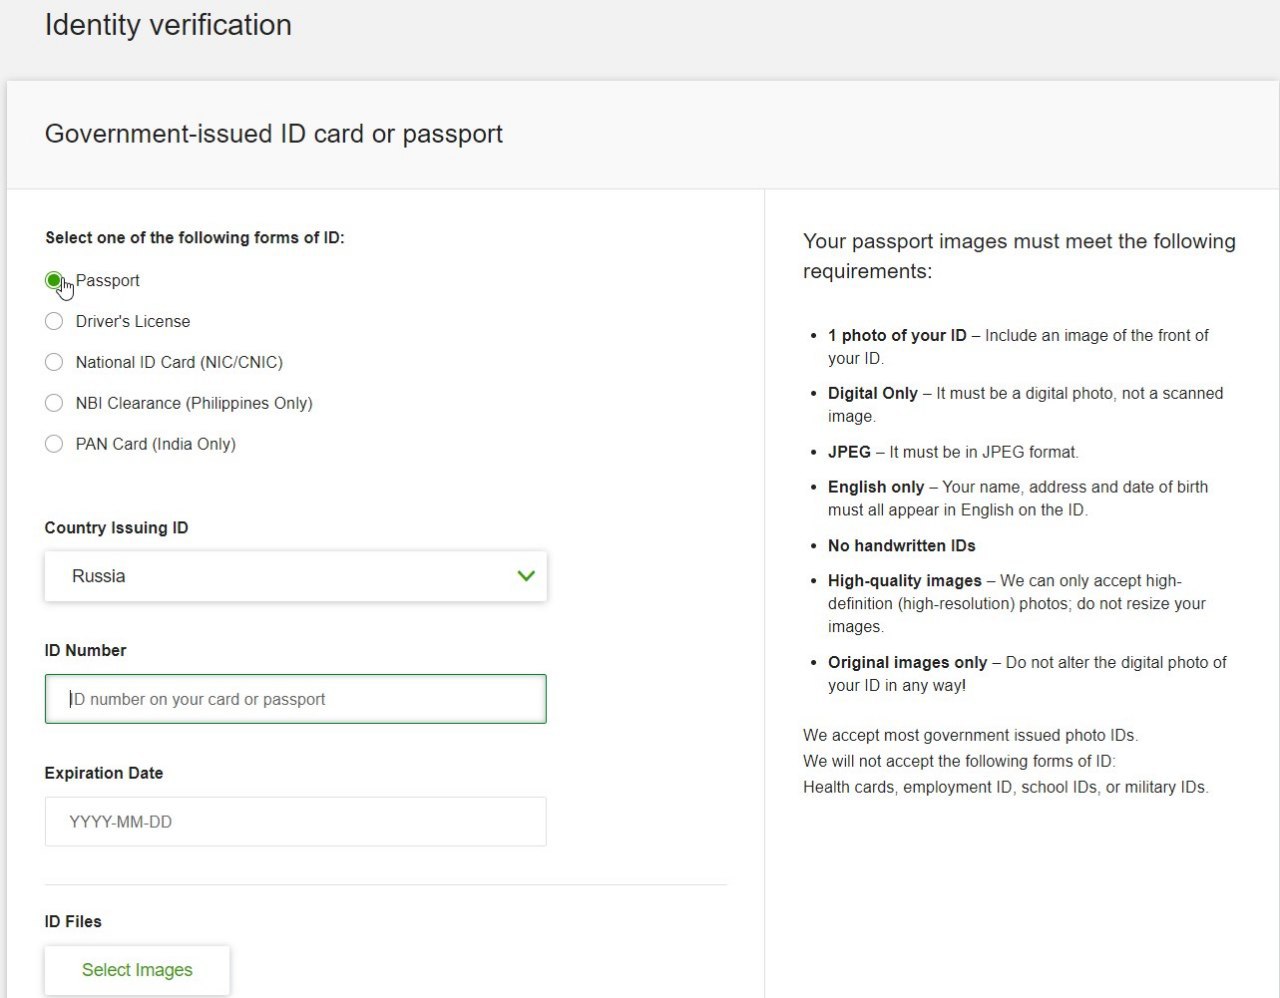Click the Identity verification page heading
1280x998 pixels.
(x=168, y=25)
